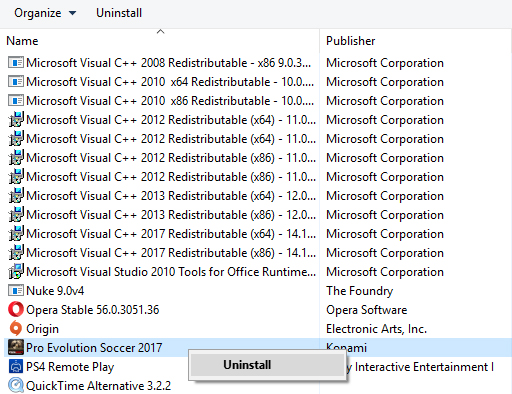Click icon of Visual C++ 2010 x86 Redistributable
This screenshot has width=512, height=394.
[16, 101]
